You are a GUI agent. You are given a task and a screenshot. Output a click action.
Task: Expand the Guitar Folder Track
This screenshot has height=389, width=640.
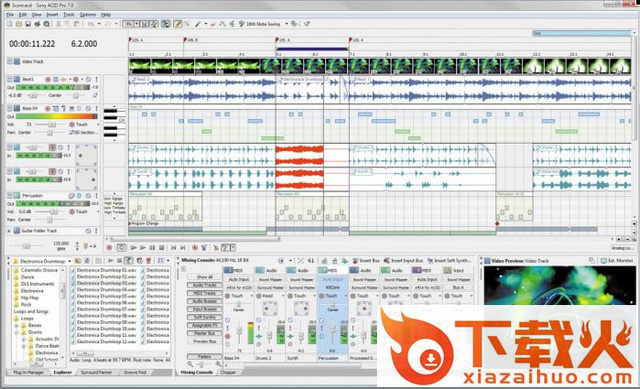tap(9, 231)
